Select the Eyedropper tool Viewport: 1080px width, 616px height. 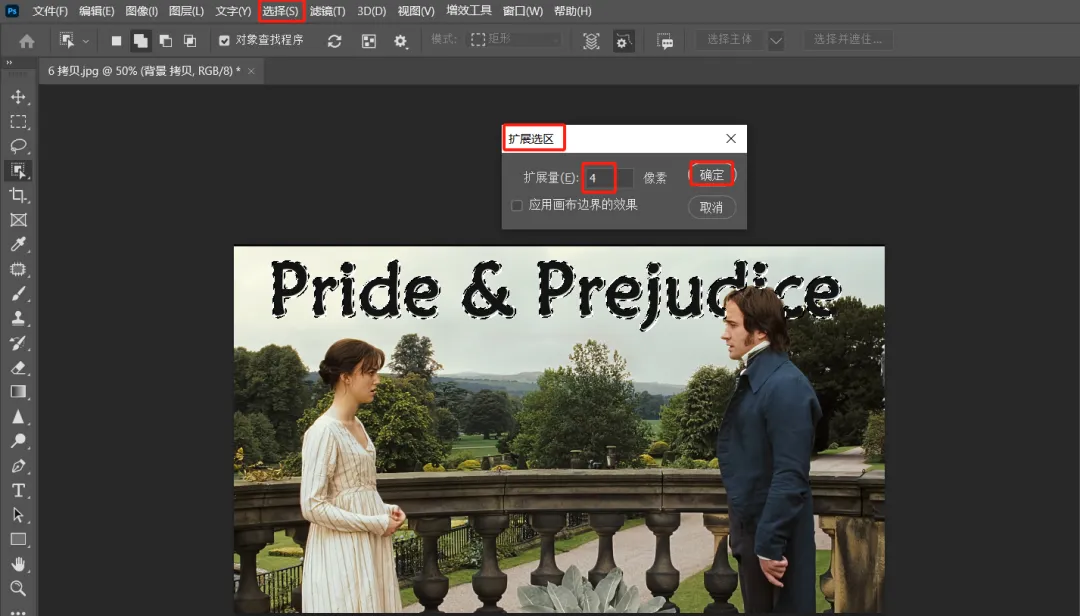click(19, 245)
